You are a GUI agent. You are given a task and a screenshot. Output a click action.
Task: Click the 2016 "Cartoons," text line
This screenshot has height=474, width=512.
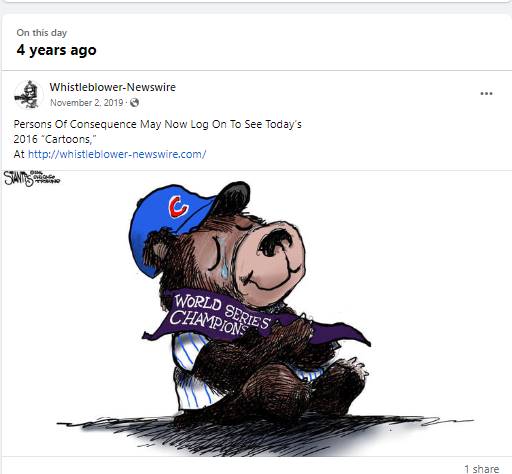click(55, 139)
